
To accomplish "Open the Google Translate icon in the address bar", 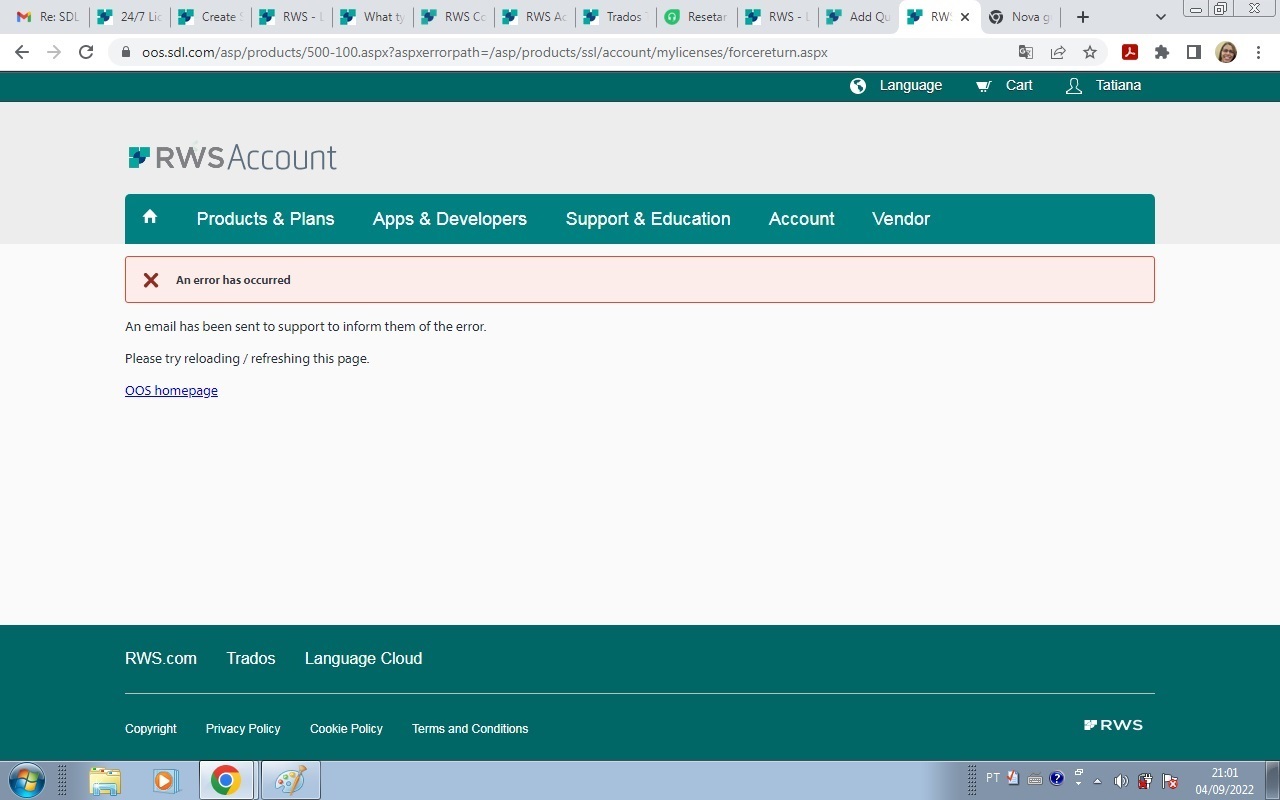I will (1025, 52).
